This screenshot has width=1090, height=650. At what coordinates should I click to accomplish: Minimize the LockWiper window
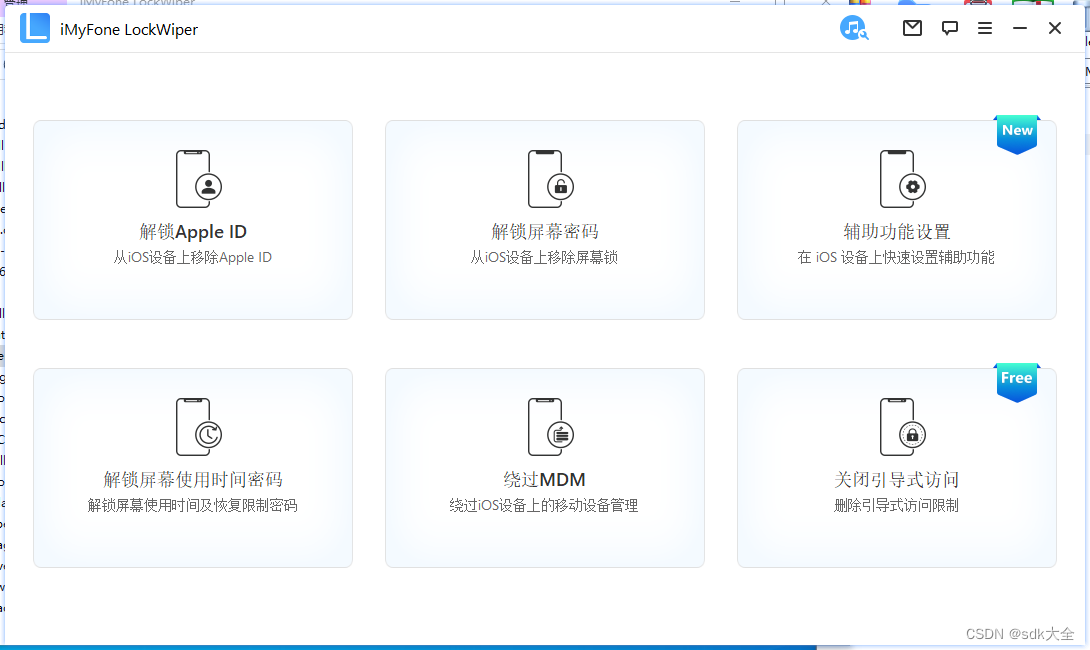(x=1020, y=28)
